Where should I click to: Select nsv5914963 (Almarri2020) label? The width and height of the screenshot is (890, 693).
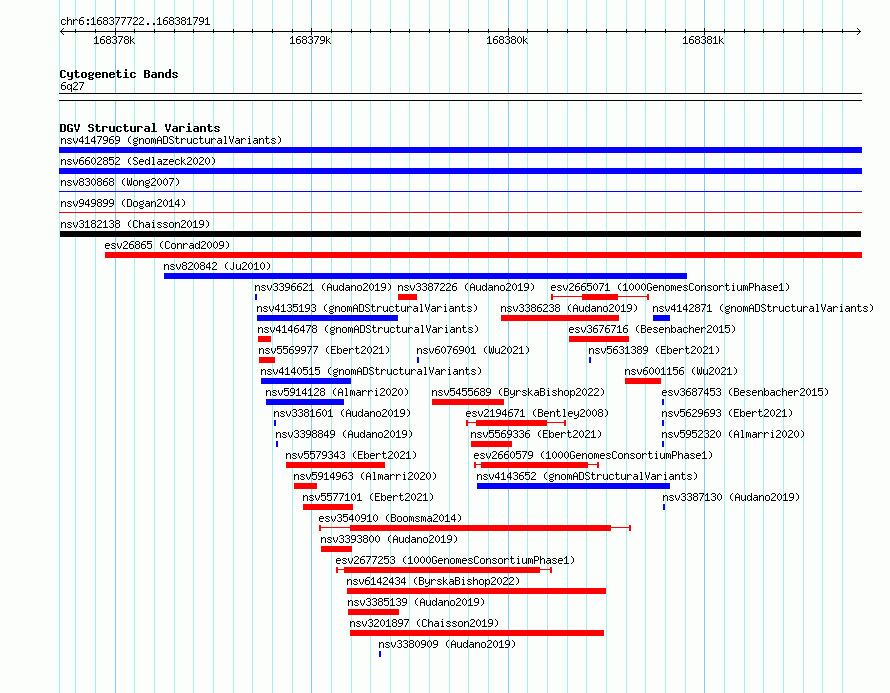tap(365, 476)
